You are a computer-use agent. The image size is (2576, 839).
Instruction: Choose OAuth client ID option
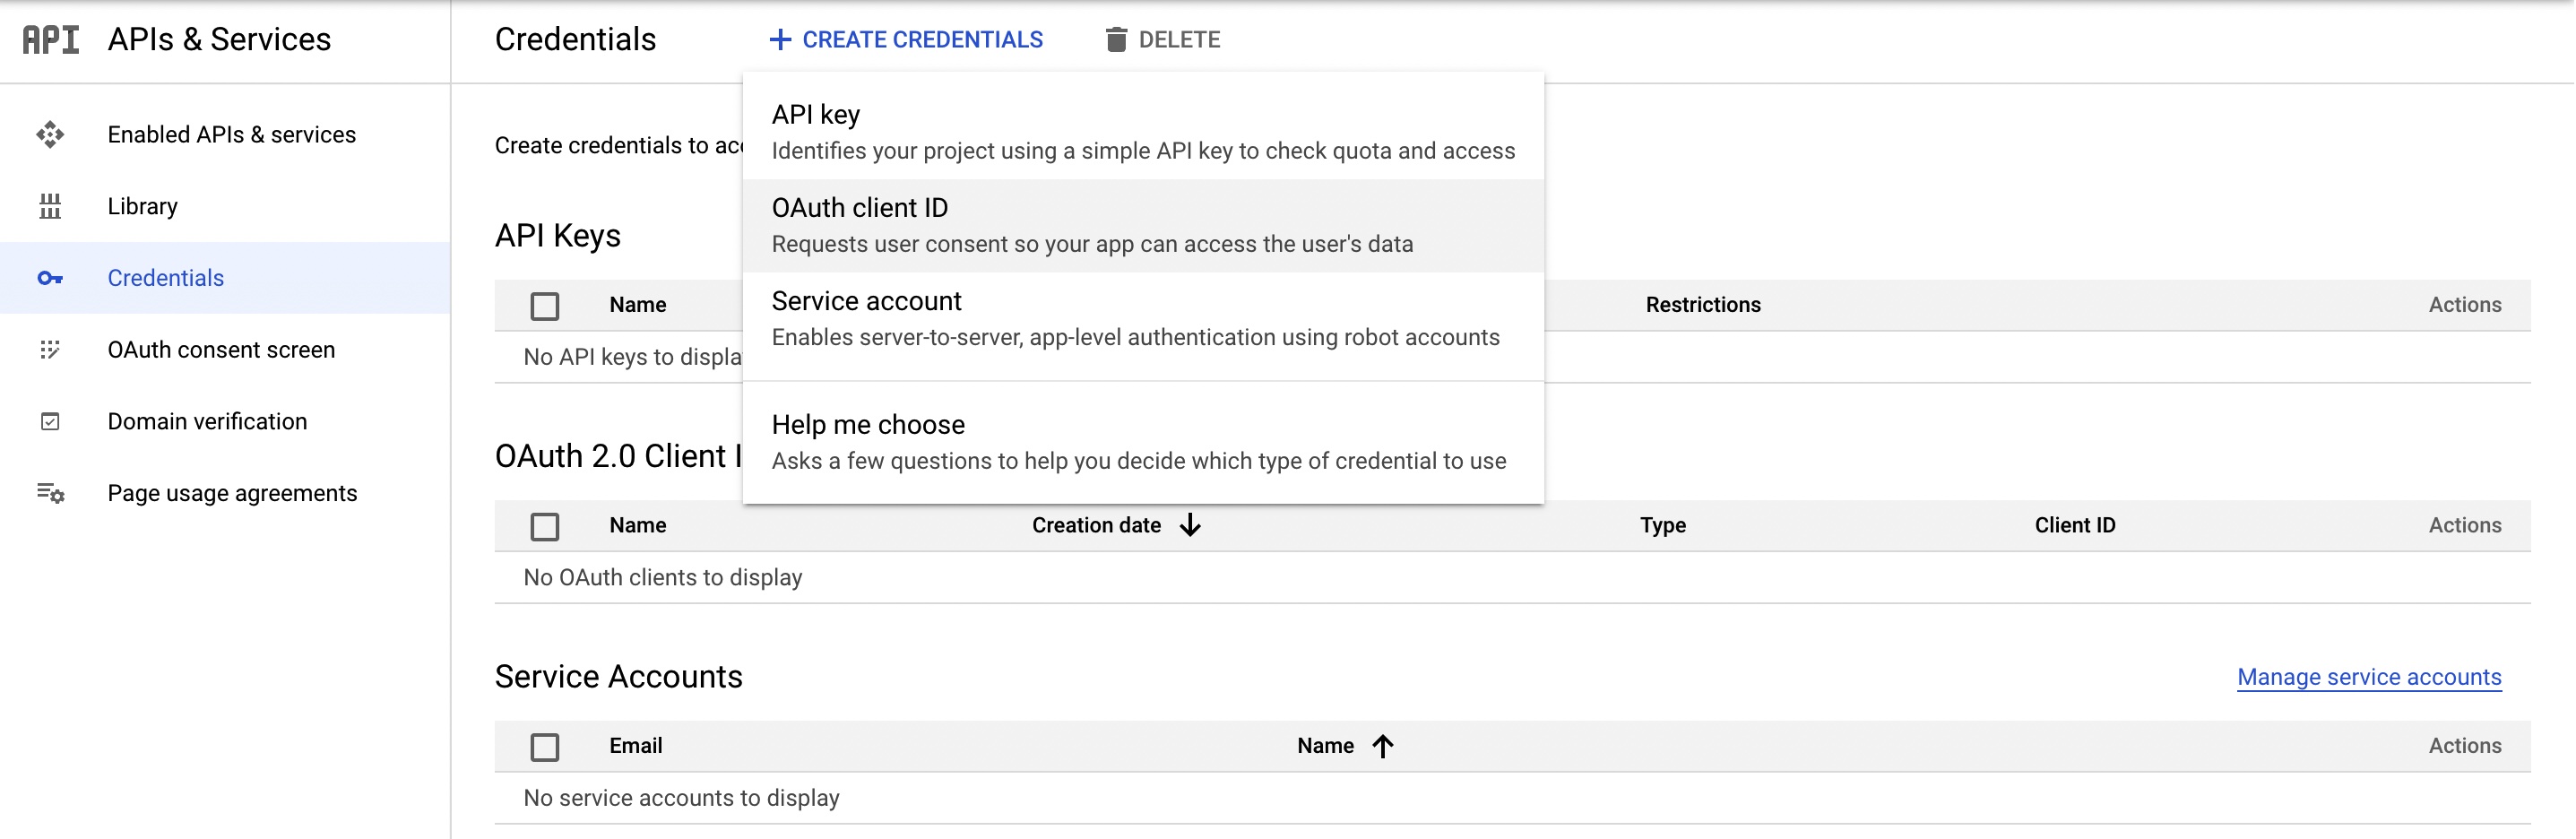coord(1143,225)
